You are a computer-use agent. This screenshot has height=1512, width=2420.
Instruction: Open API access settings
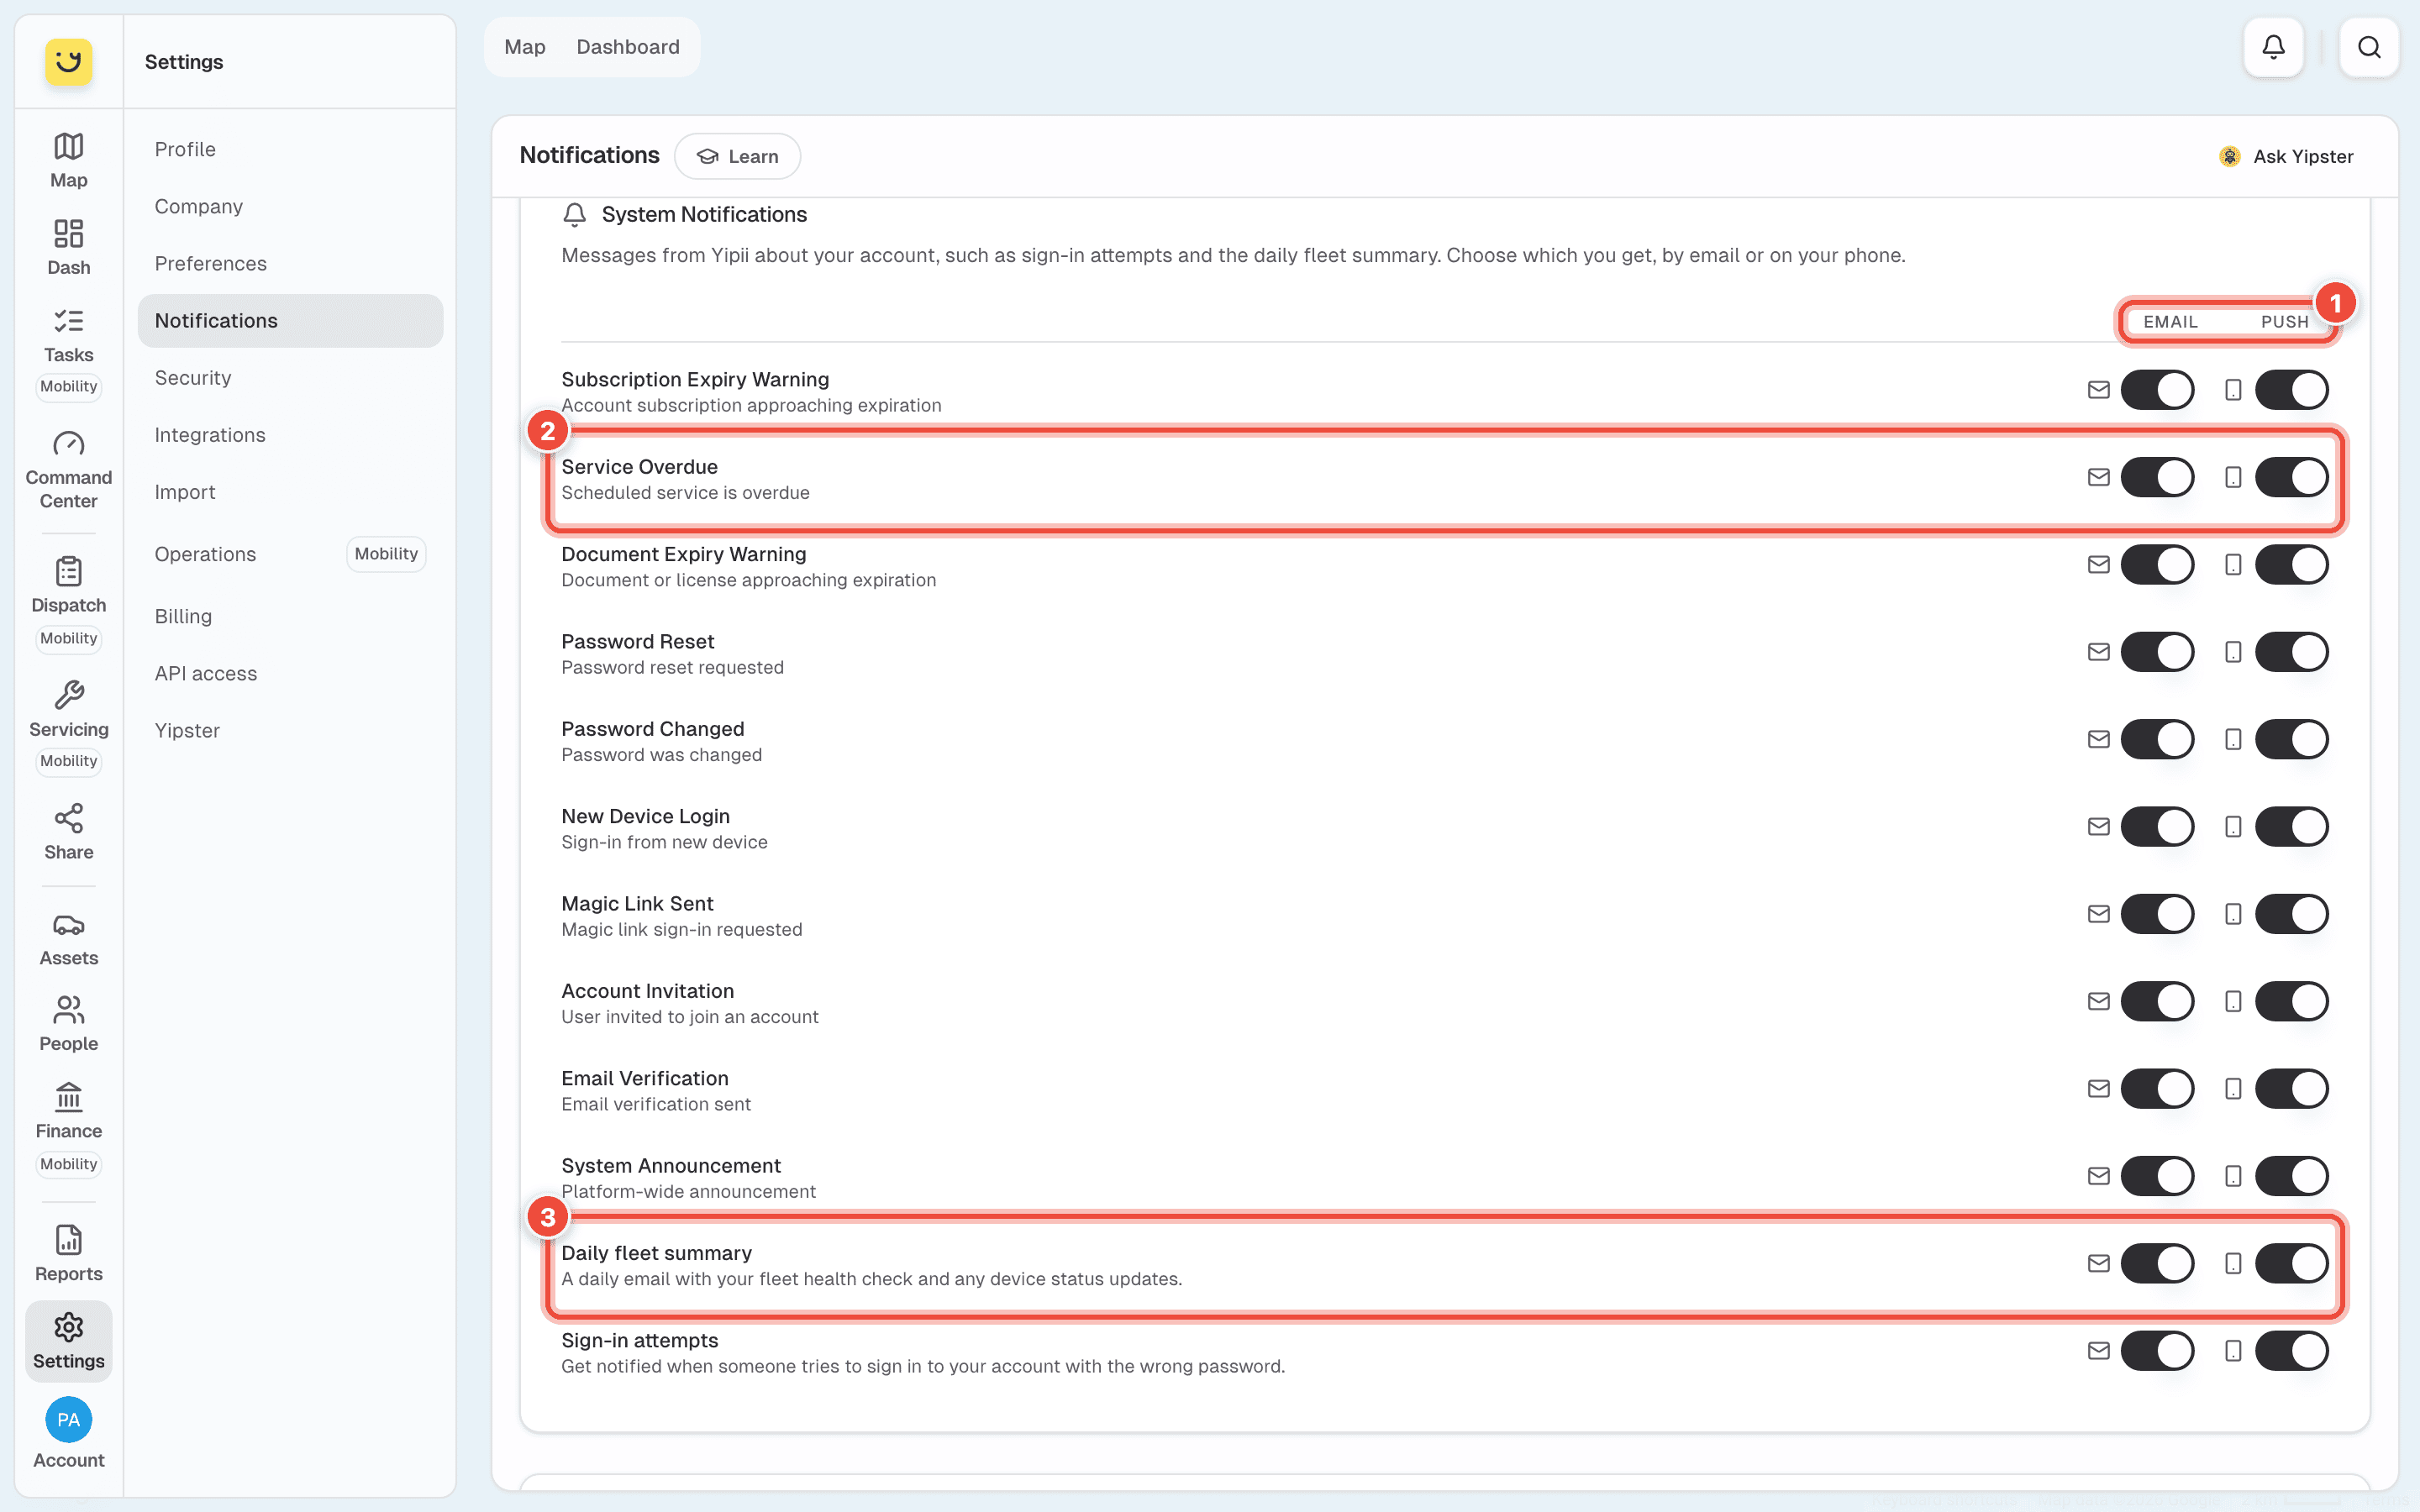coord(290,673)
